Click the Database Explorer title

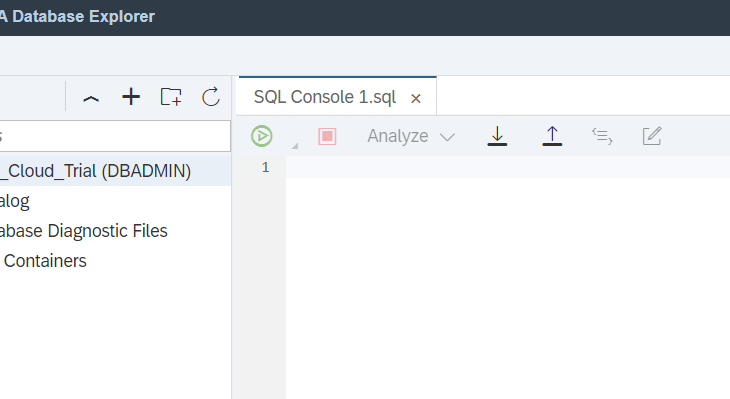point(77,16)
